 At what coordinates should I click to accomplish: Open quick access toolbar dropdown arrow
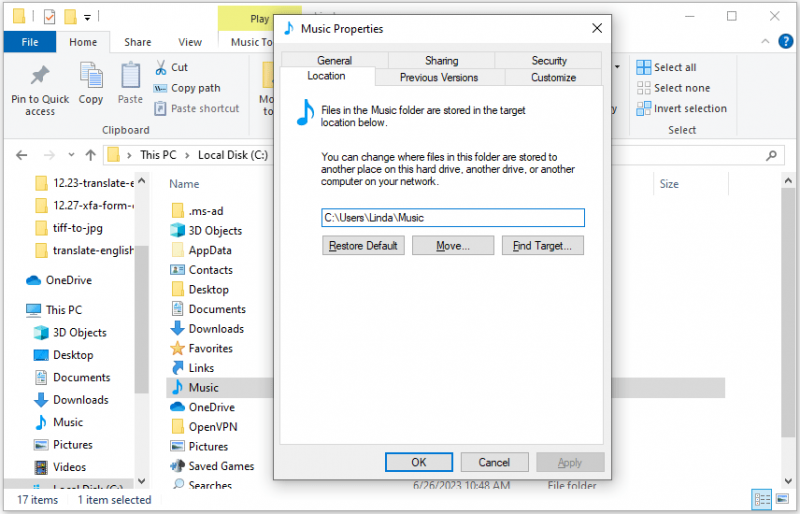[87, 18]
